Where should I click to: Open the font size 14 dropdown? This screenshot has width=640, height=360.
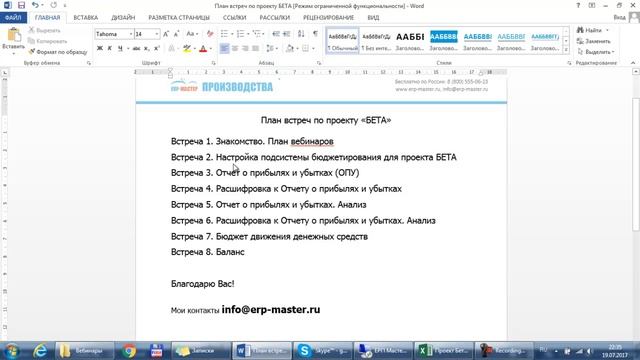tap(157, 34)
